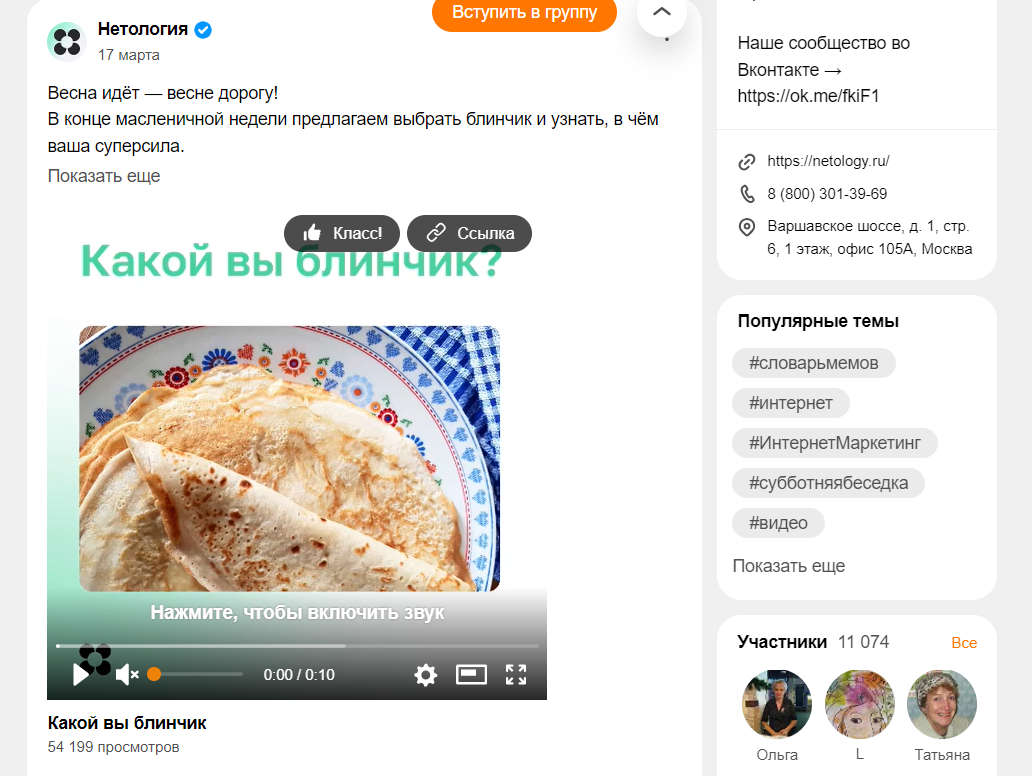The image size is (1032, 776).
Task: Open the #словарьмемов hashtag
Action: [x=813, y=363]
